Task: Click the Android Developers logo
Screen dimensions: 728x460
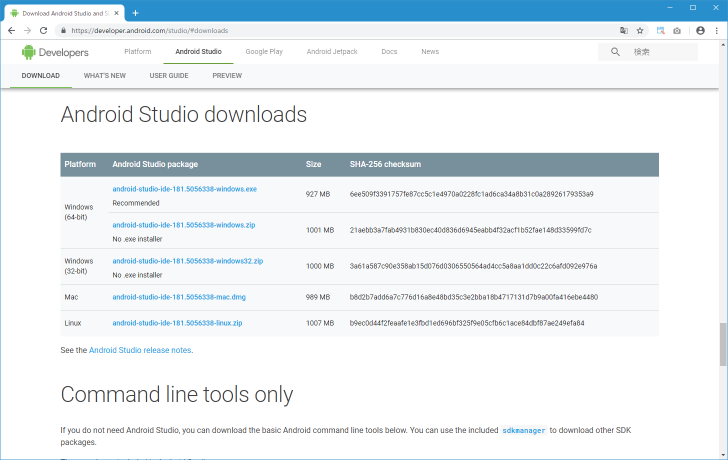Action: coord(55,52)
